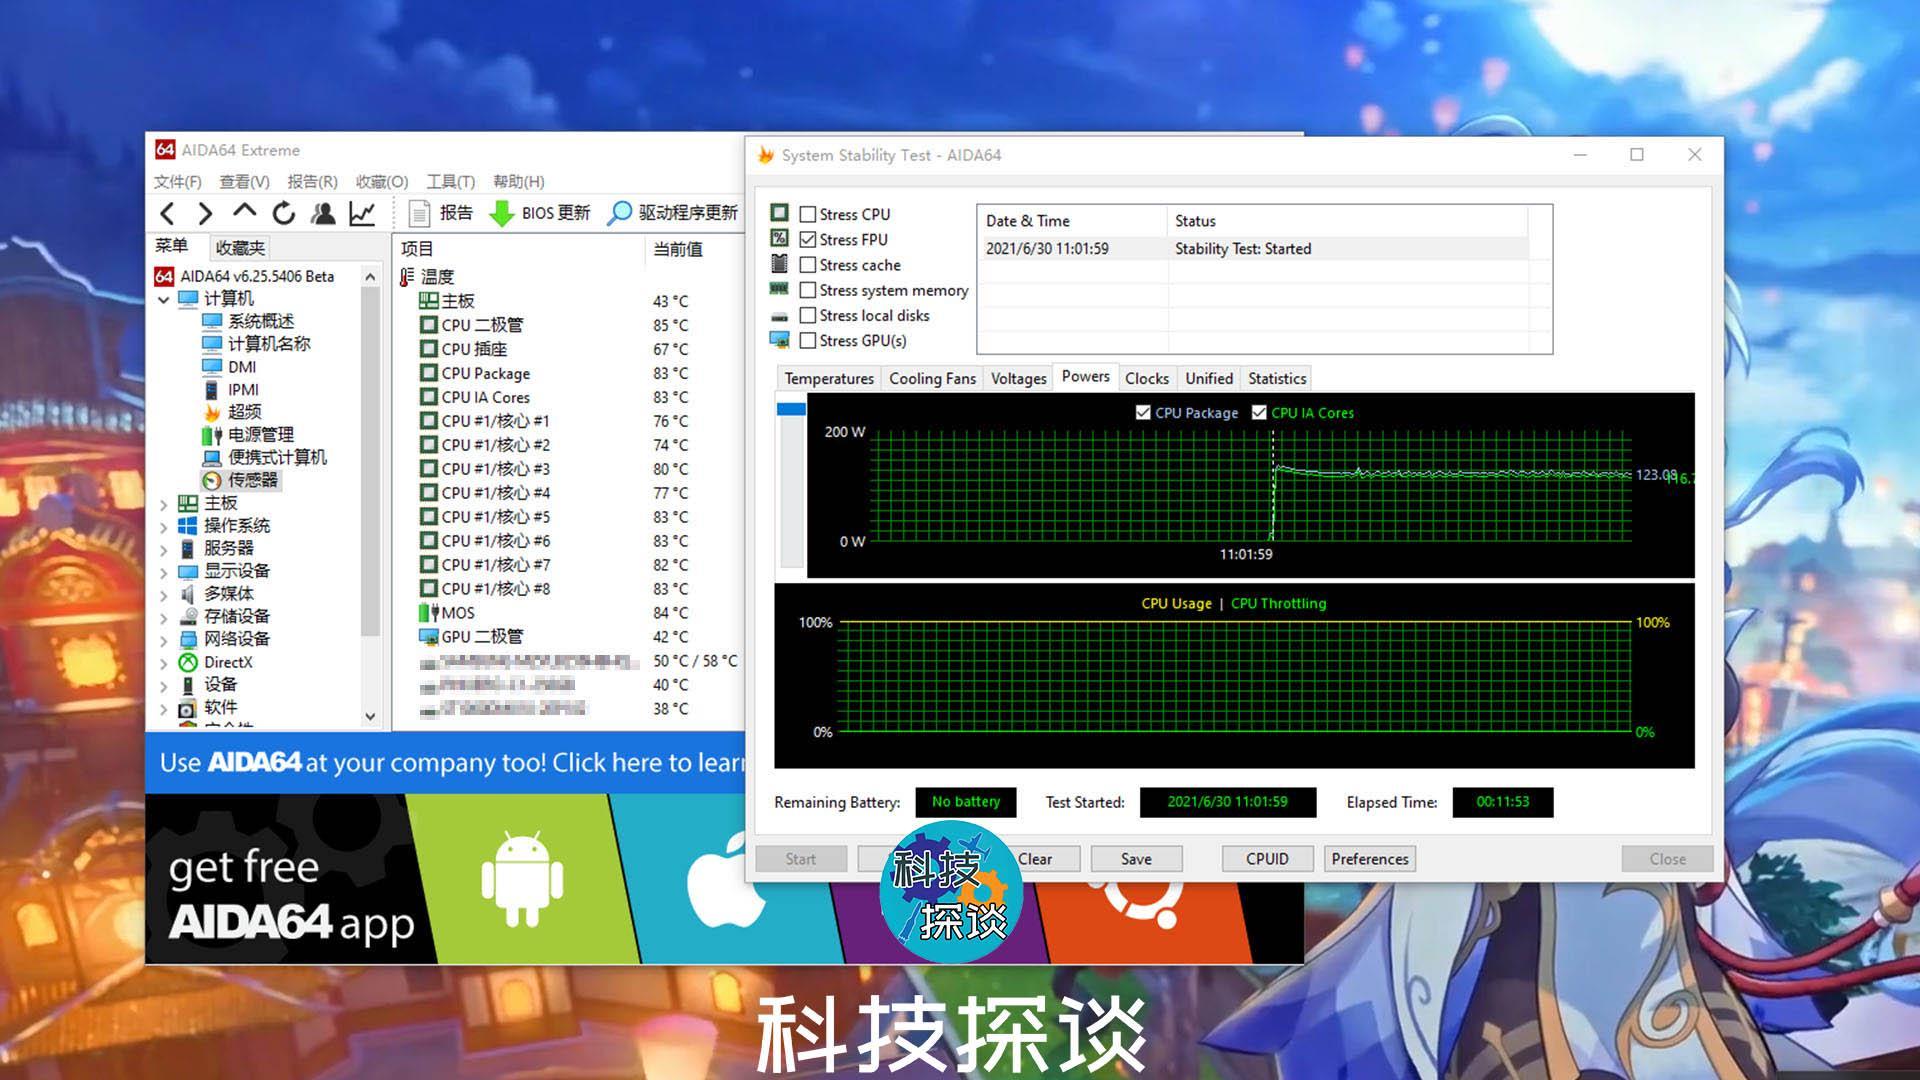Click the FPU stress percent icon
This screenshot has width=1920, height=1080.
pos(779,238)
